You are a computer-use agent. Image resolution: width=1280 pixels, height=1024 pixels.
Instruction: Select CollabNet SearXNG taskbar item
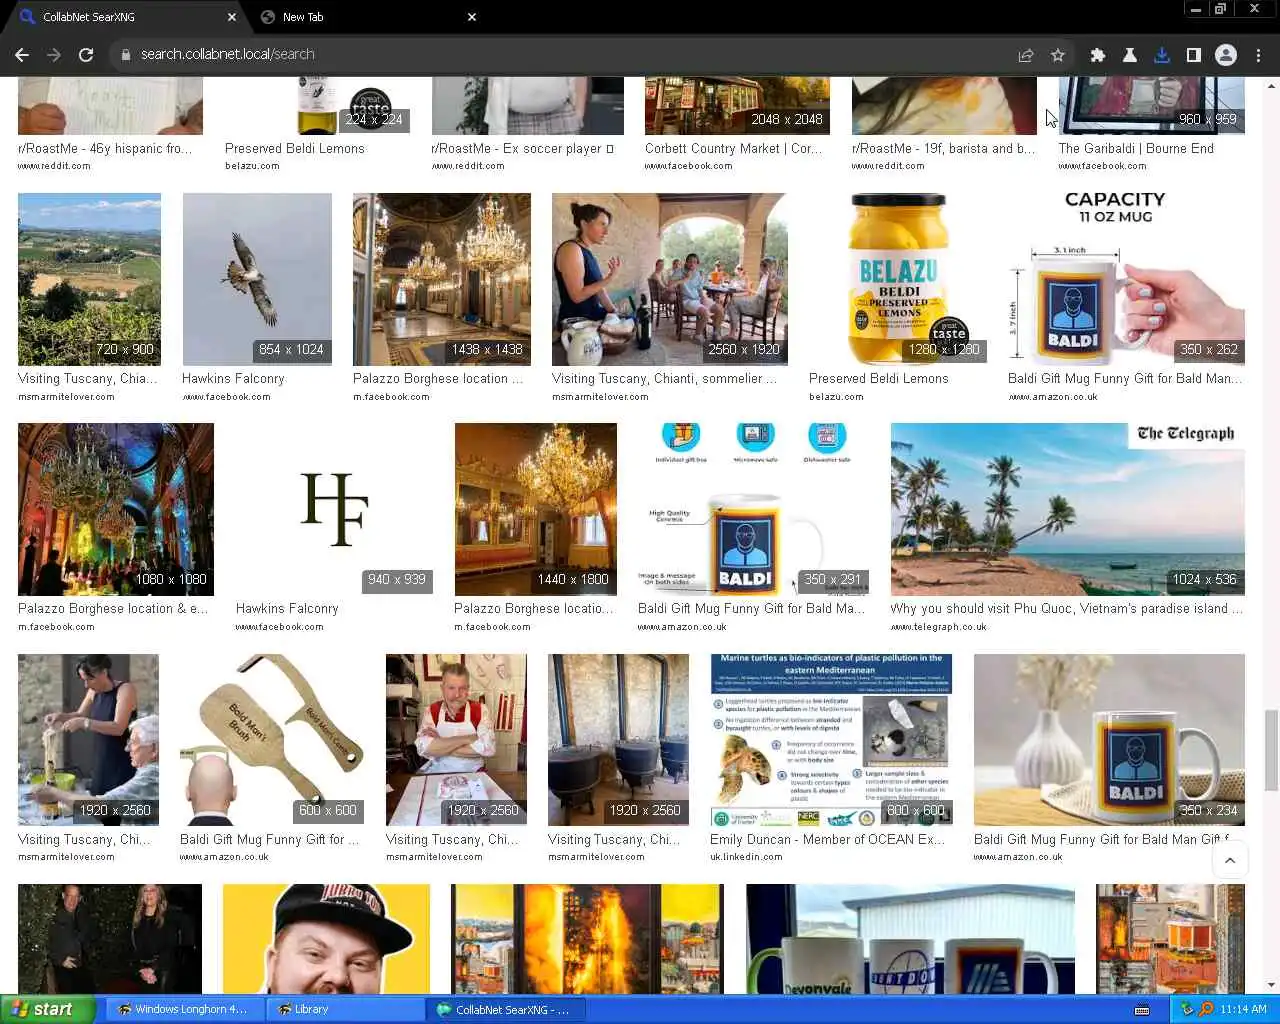(x=506, y=1009)
